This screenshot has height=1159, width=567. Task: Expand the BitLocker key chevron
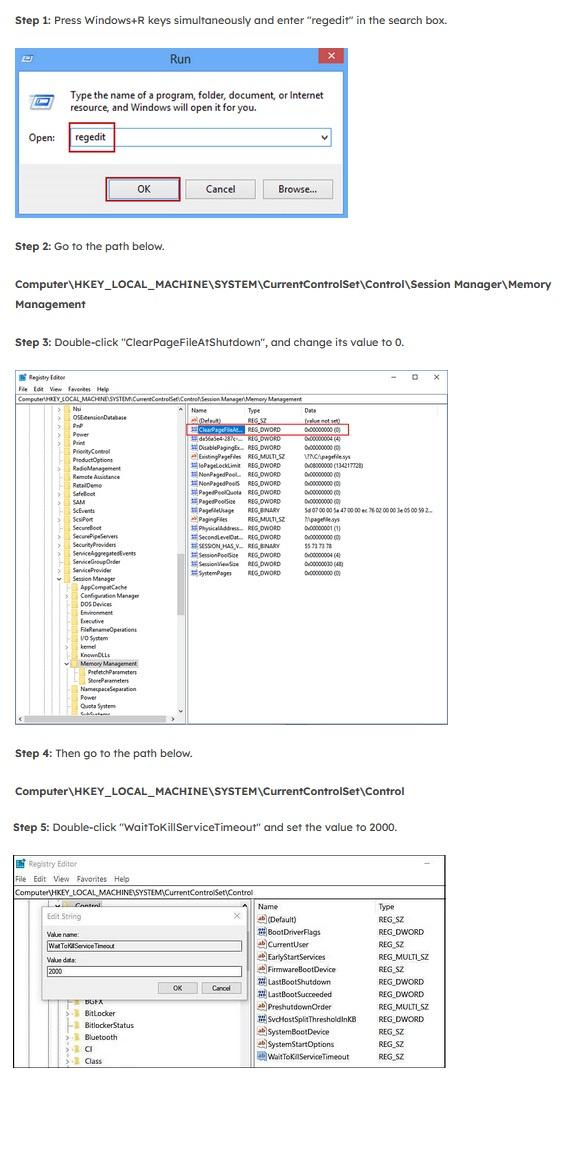click(x=67, y=1013)
